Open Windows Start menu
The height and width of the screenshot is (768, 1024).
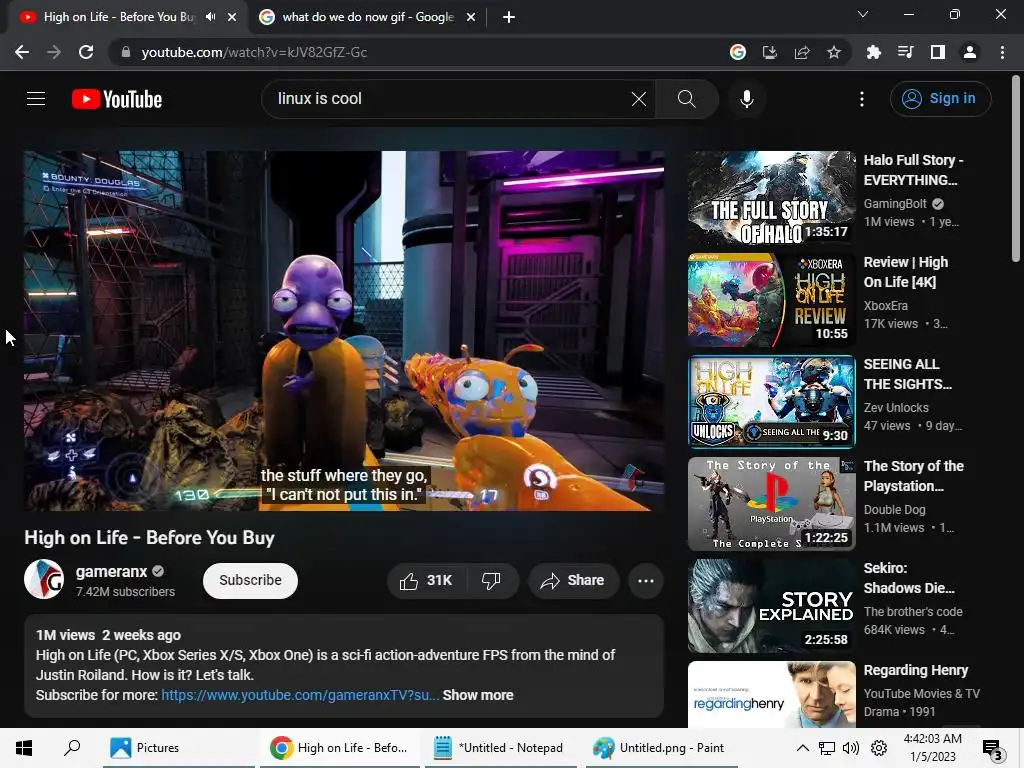[x=24, y=748]
